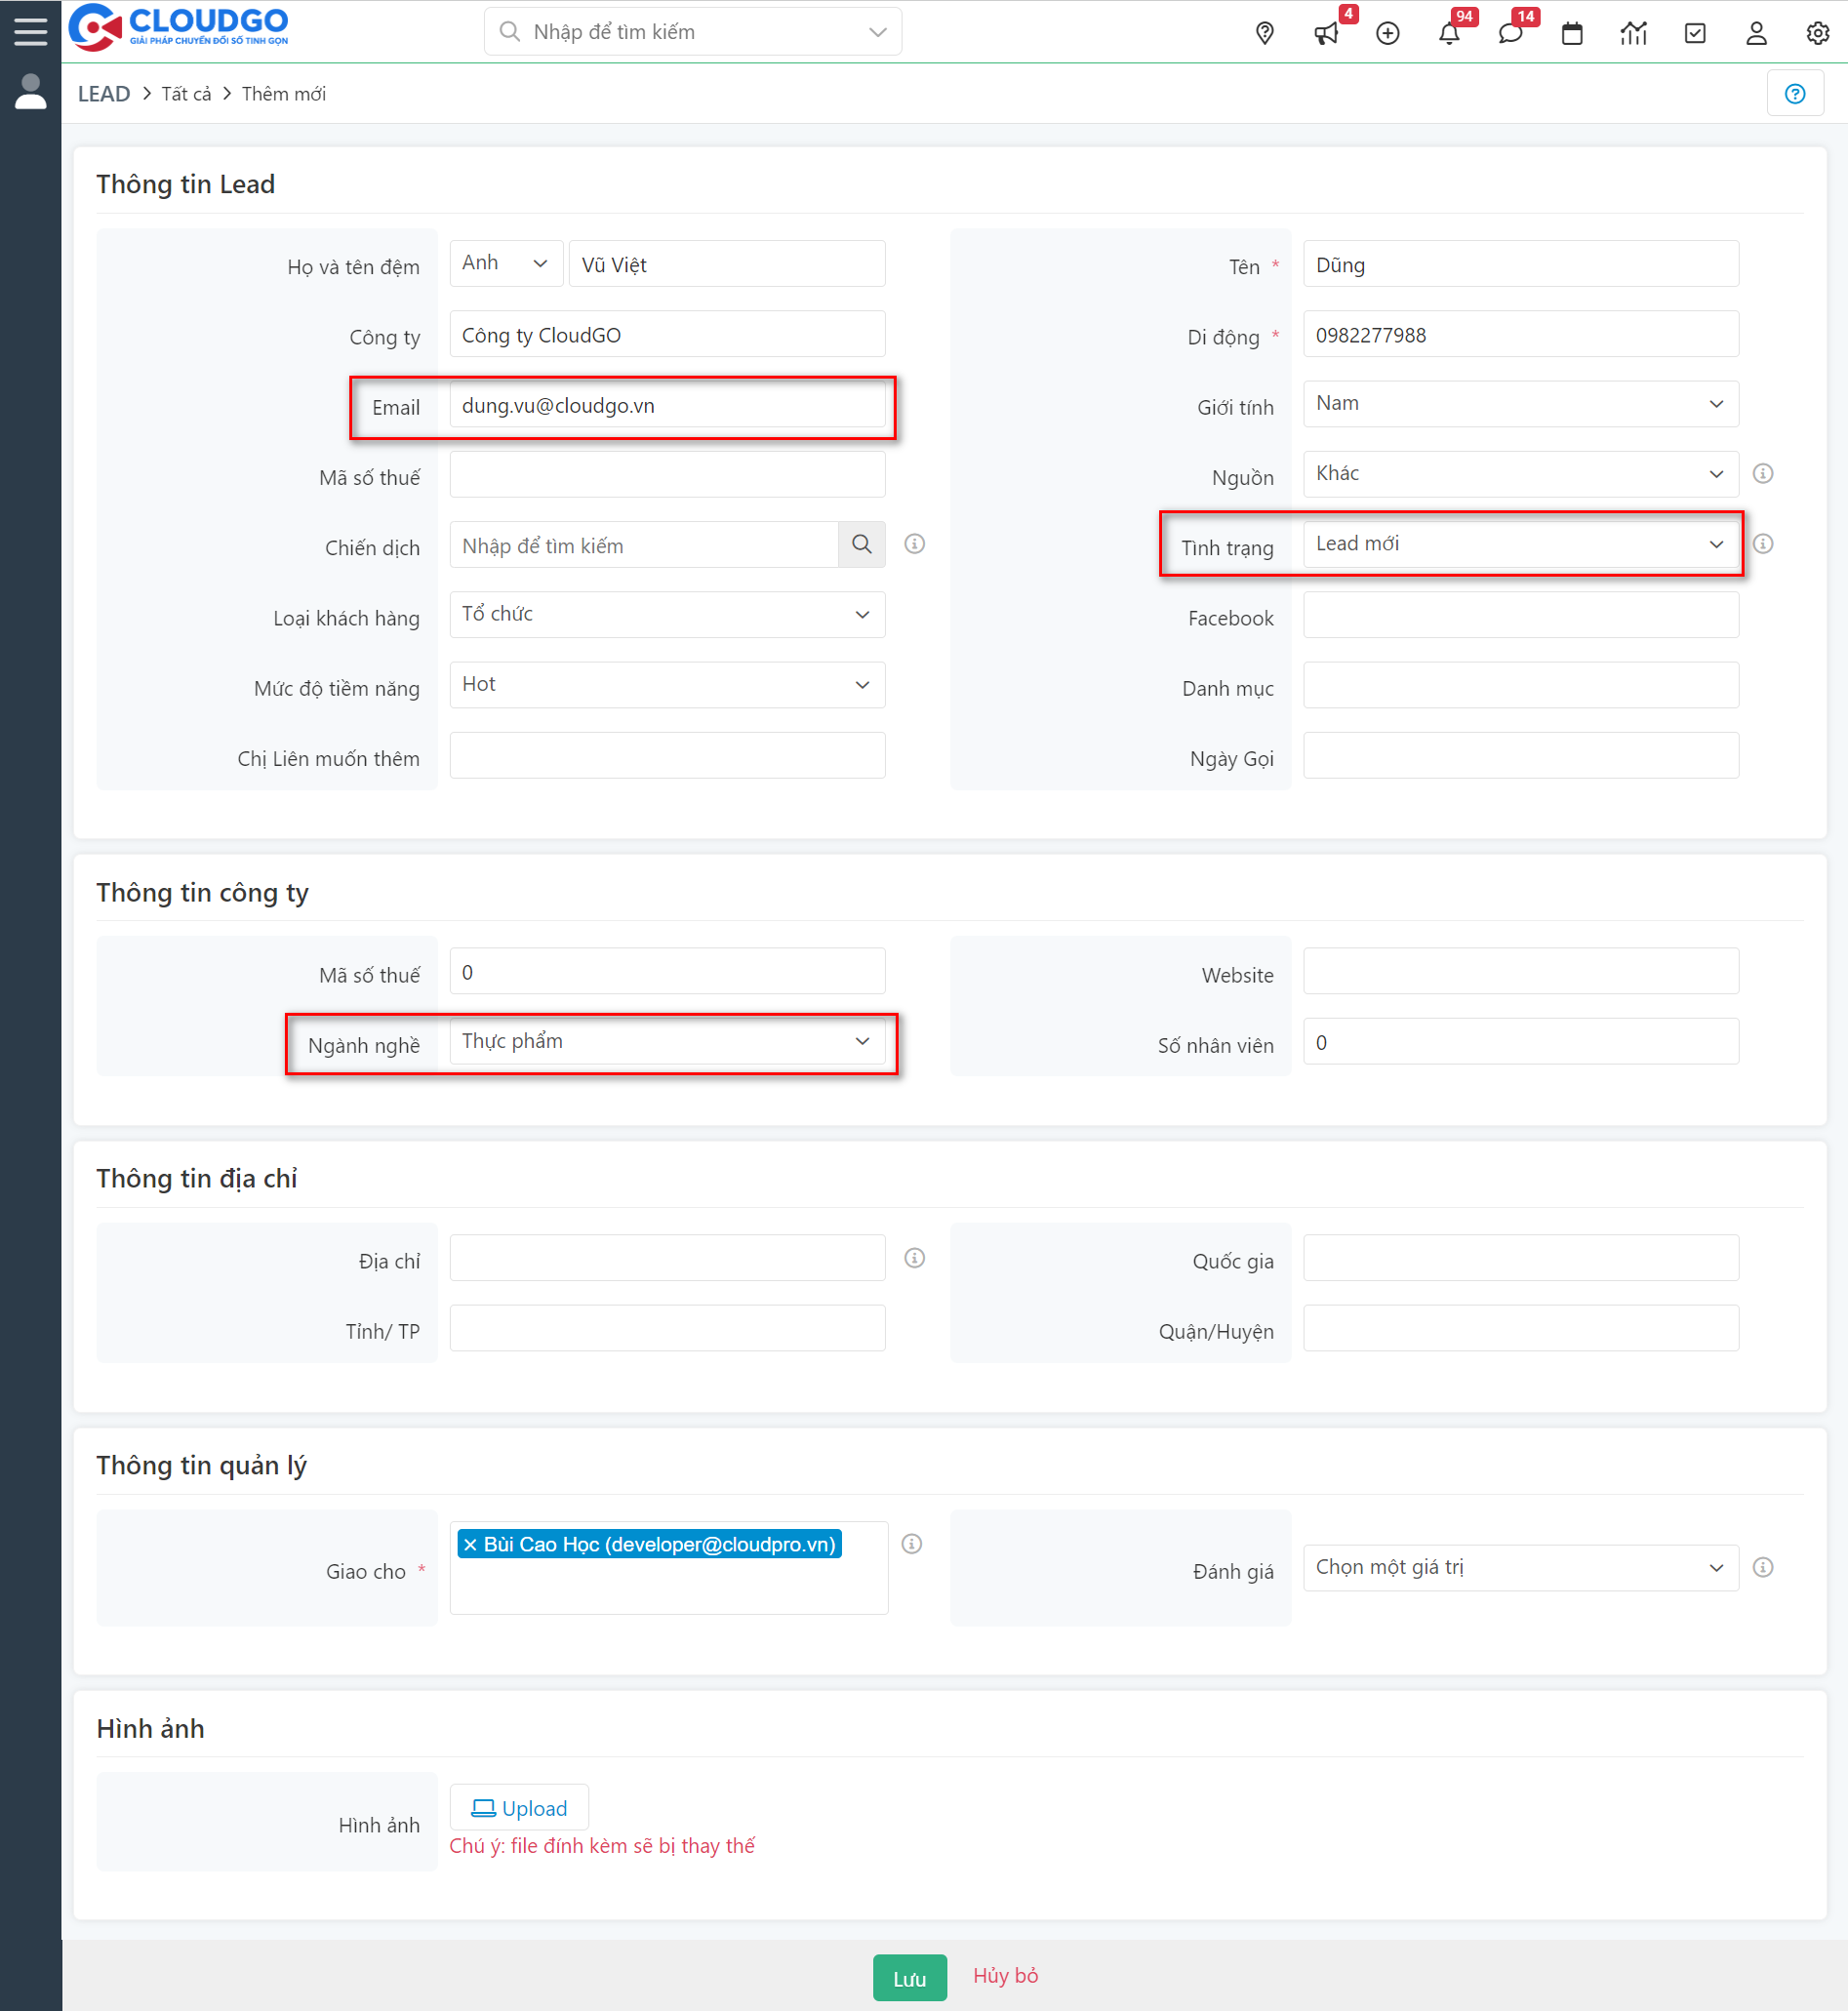1848x2011 pixels.
Task: Click the location pin icon in header
Action: click(x=1264, y=33)
